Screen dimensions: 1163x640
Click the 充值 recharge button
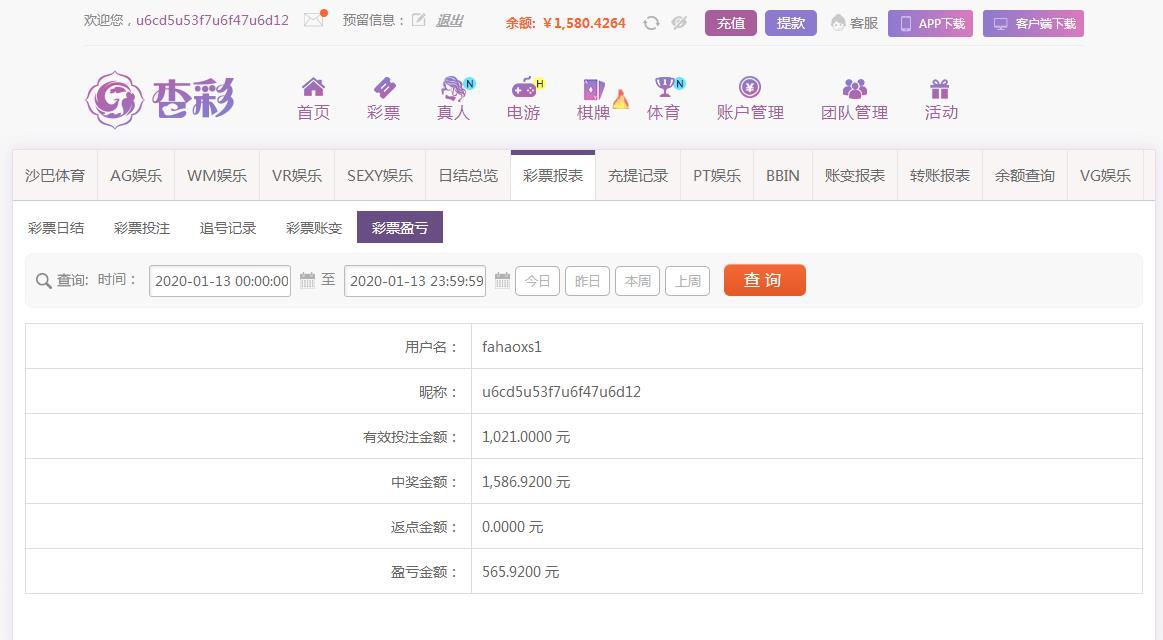click(x=730, y=23)
